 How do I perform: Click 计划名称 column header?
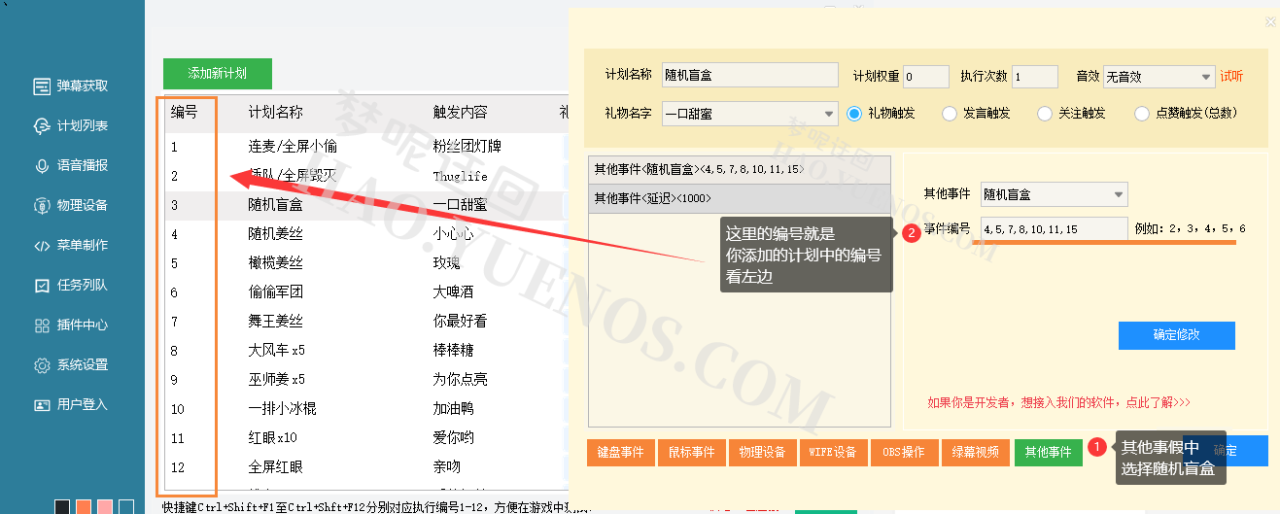pos(276,112)
